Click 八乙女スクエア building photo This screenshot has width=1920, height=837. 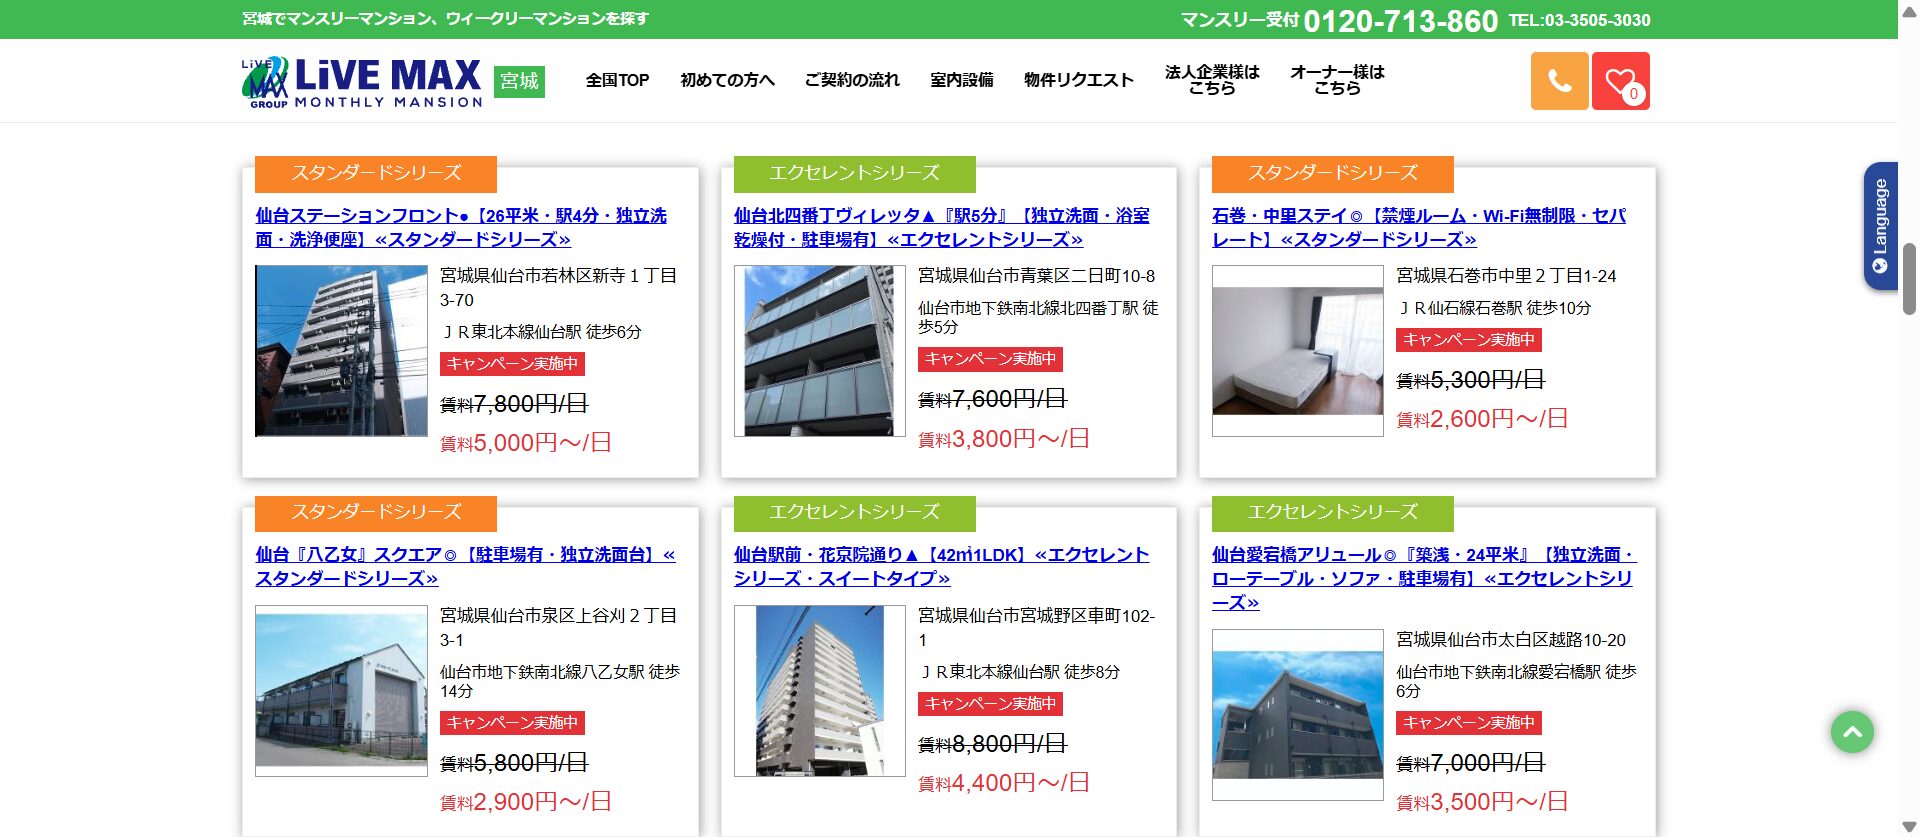(341, 691)
